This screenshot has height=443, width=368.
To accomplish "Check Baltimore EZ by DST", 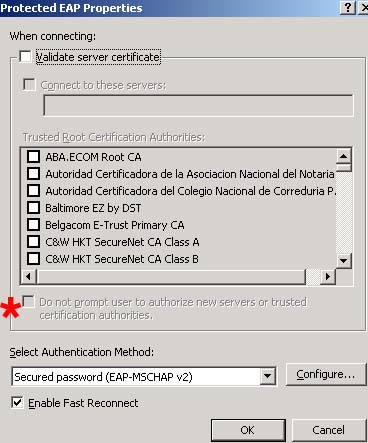I will point(33,207).
